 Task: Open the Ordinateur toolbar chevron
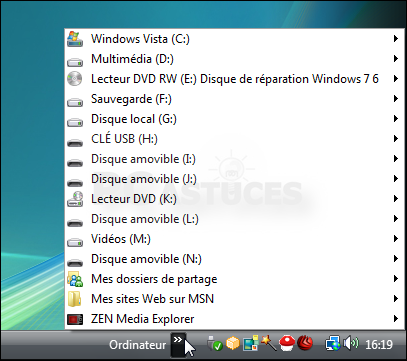(x=178, y=344)
